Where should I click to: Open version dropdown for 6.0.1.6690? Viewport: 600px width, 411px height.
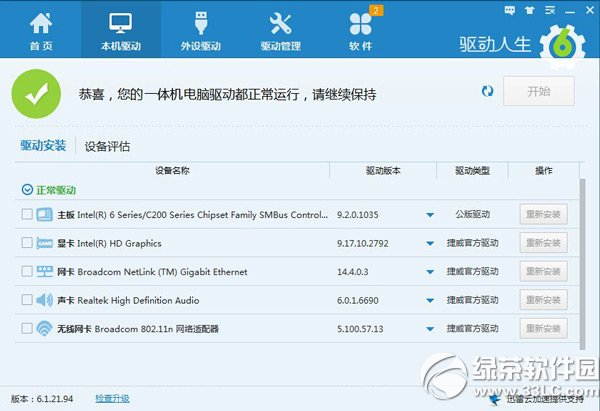pos(430,300)
